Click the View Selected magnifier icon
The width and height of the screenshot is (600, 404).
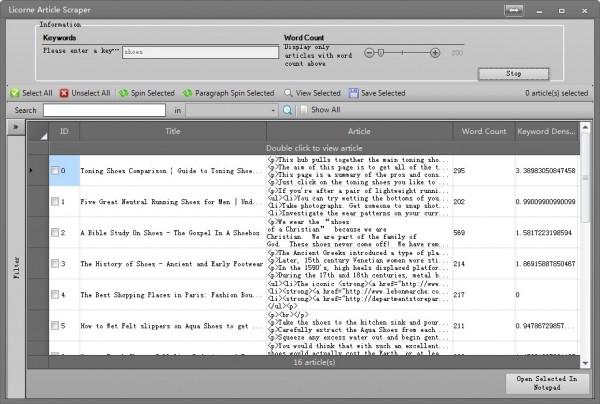click(288, 93)
